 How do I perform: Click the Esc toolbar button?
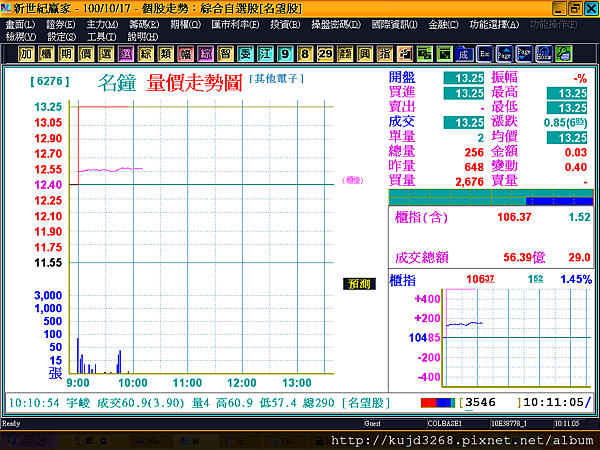(x=484, y=54)
